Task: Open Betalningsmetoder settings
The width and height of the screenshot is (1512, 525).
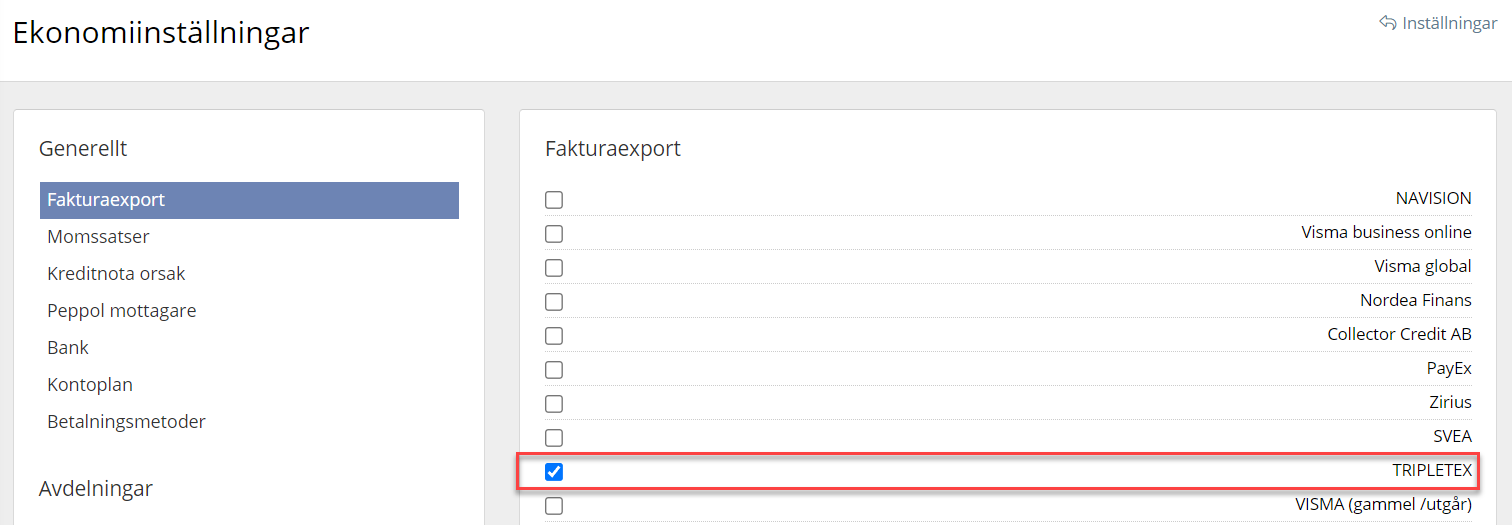Action: tap(126, 422)
